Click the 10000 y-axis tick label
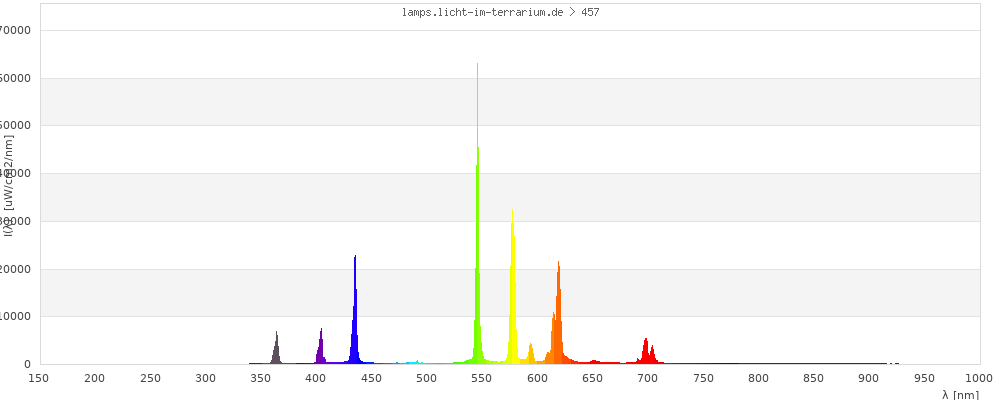The height and width of the screenshot is (400, 1000). pyautogui.click(x=18, y=316)
